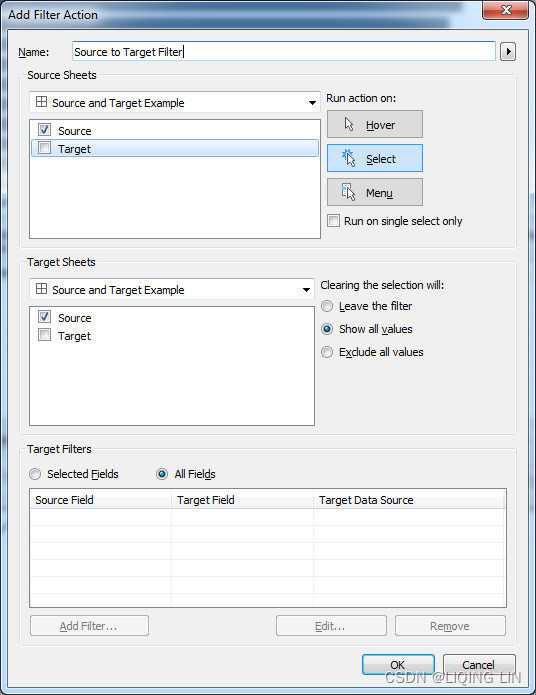Set action to run on Menu
This screenshot has height=695, width=536.
point(375,192)
